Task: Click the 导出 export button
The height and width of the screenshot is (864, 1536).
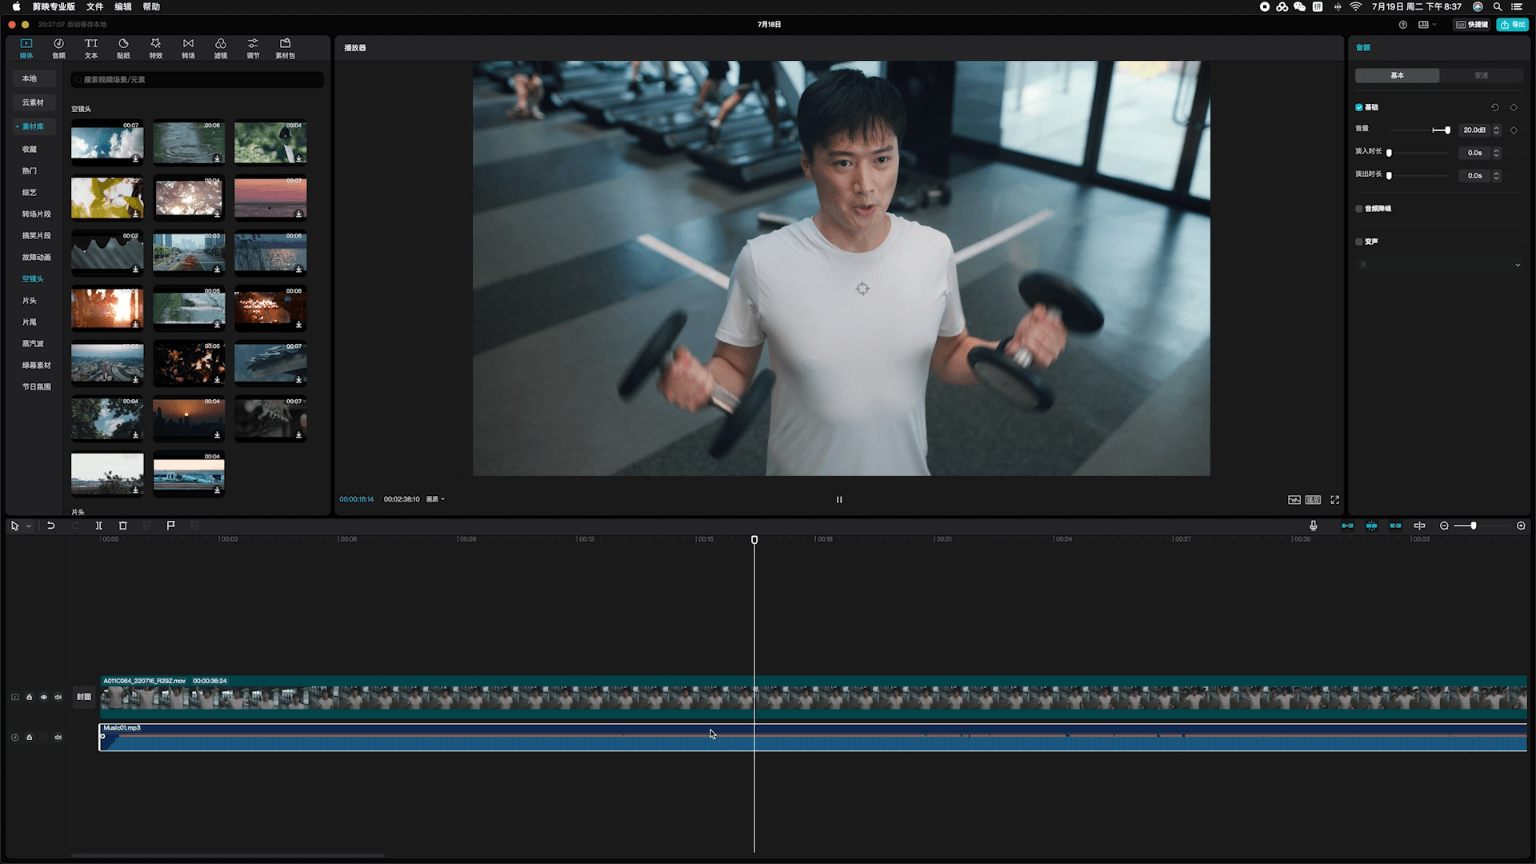Action: [x=1512, y=25]
